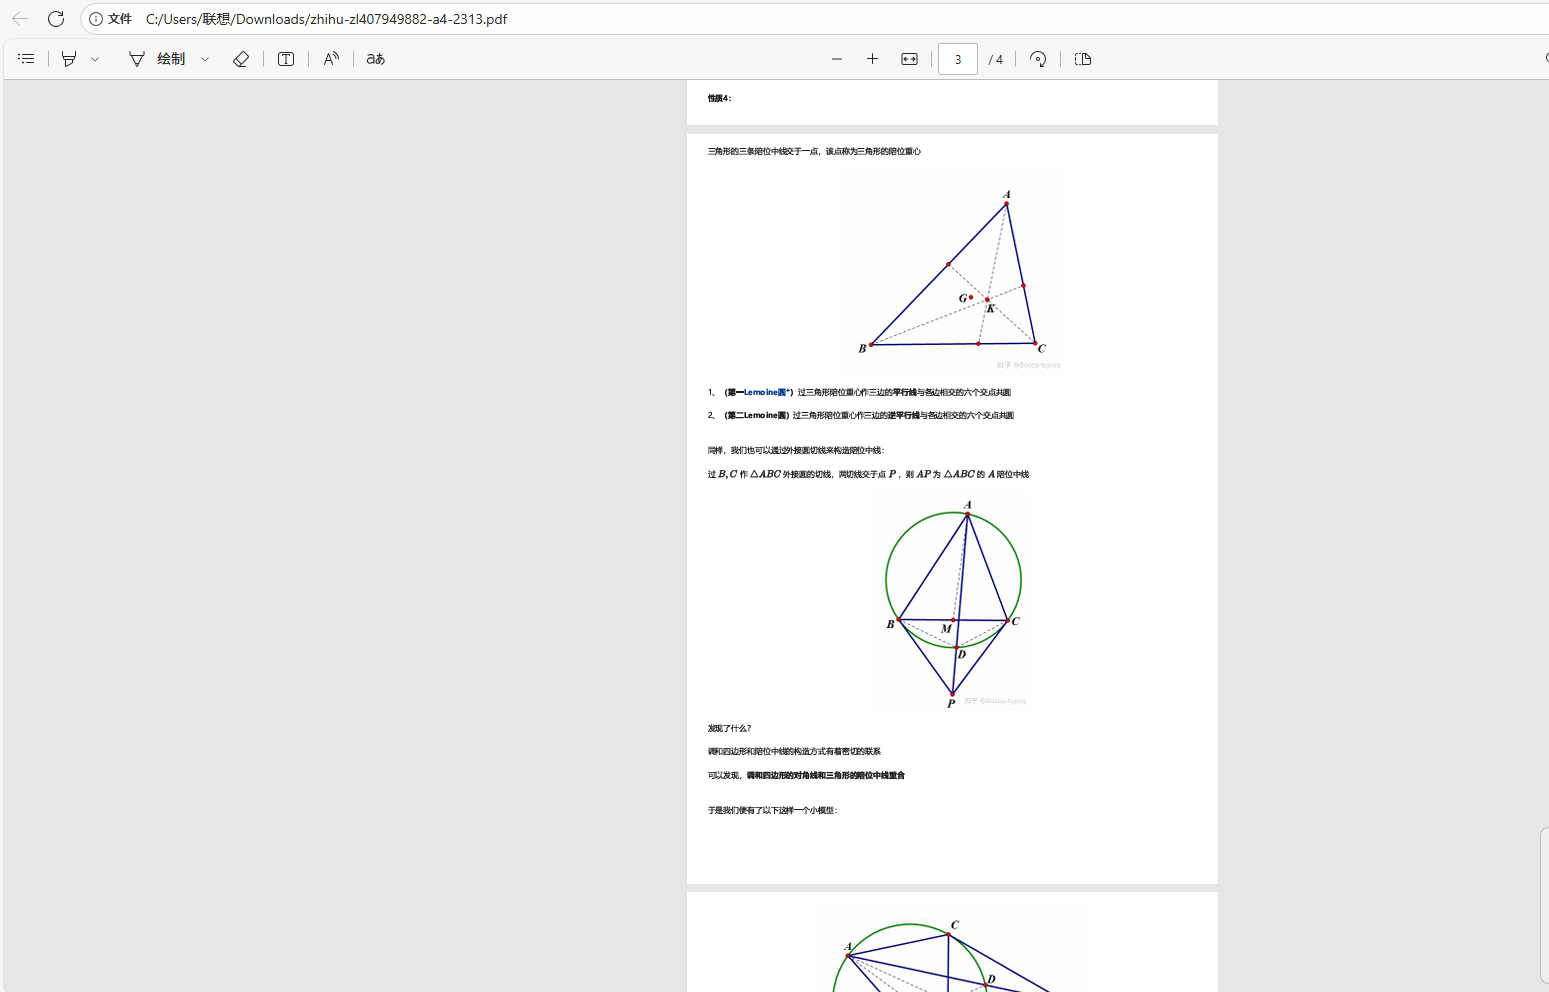
Task: Add a text box annotation
Action: pyautogui.click(x=286, y=59)
